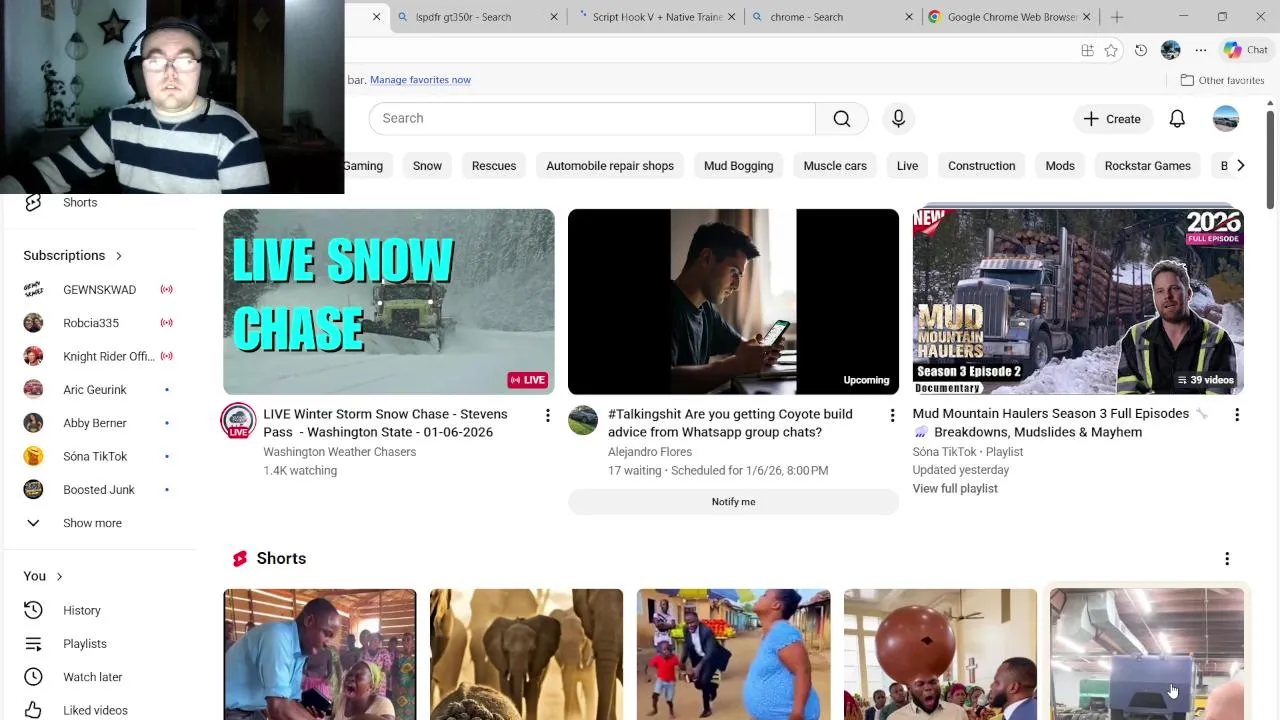1280x720 pixels.
Task: Click Manage favorites now link
Action: (x=420, y=80)
